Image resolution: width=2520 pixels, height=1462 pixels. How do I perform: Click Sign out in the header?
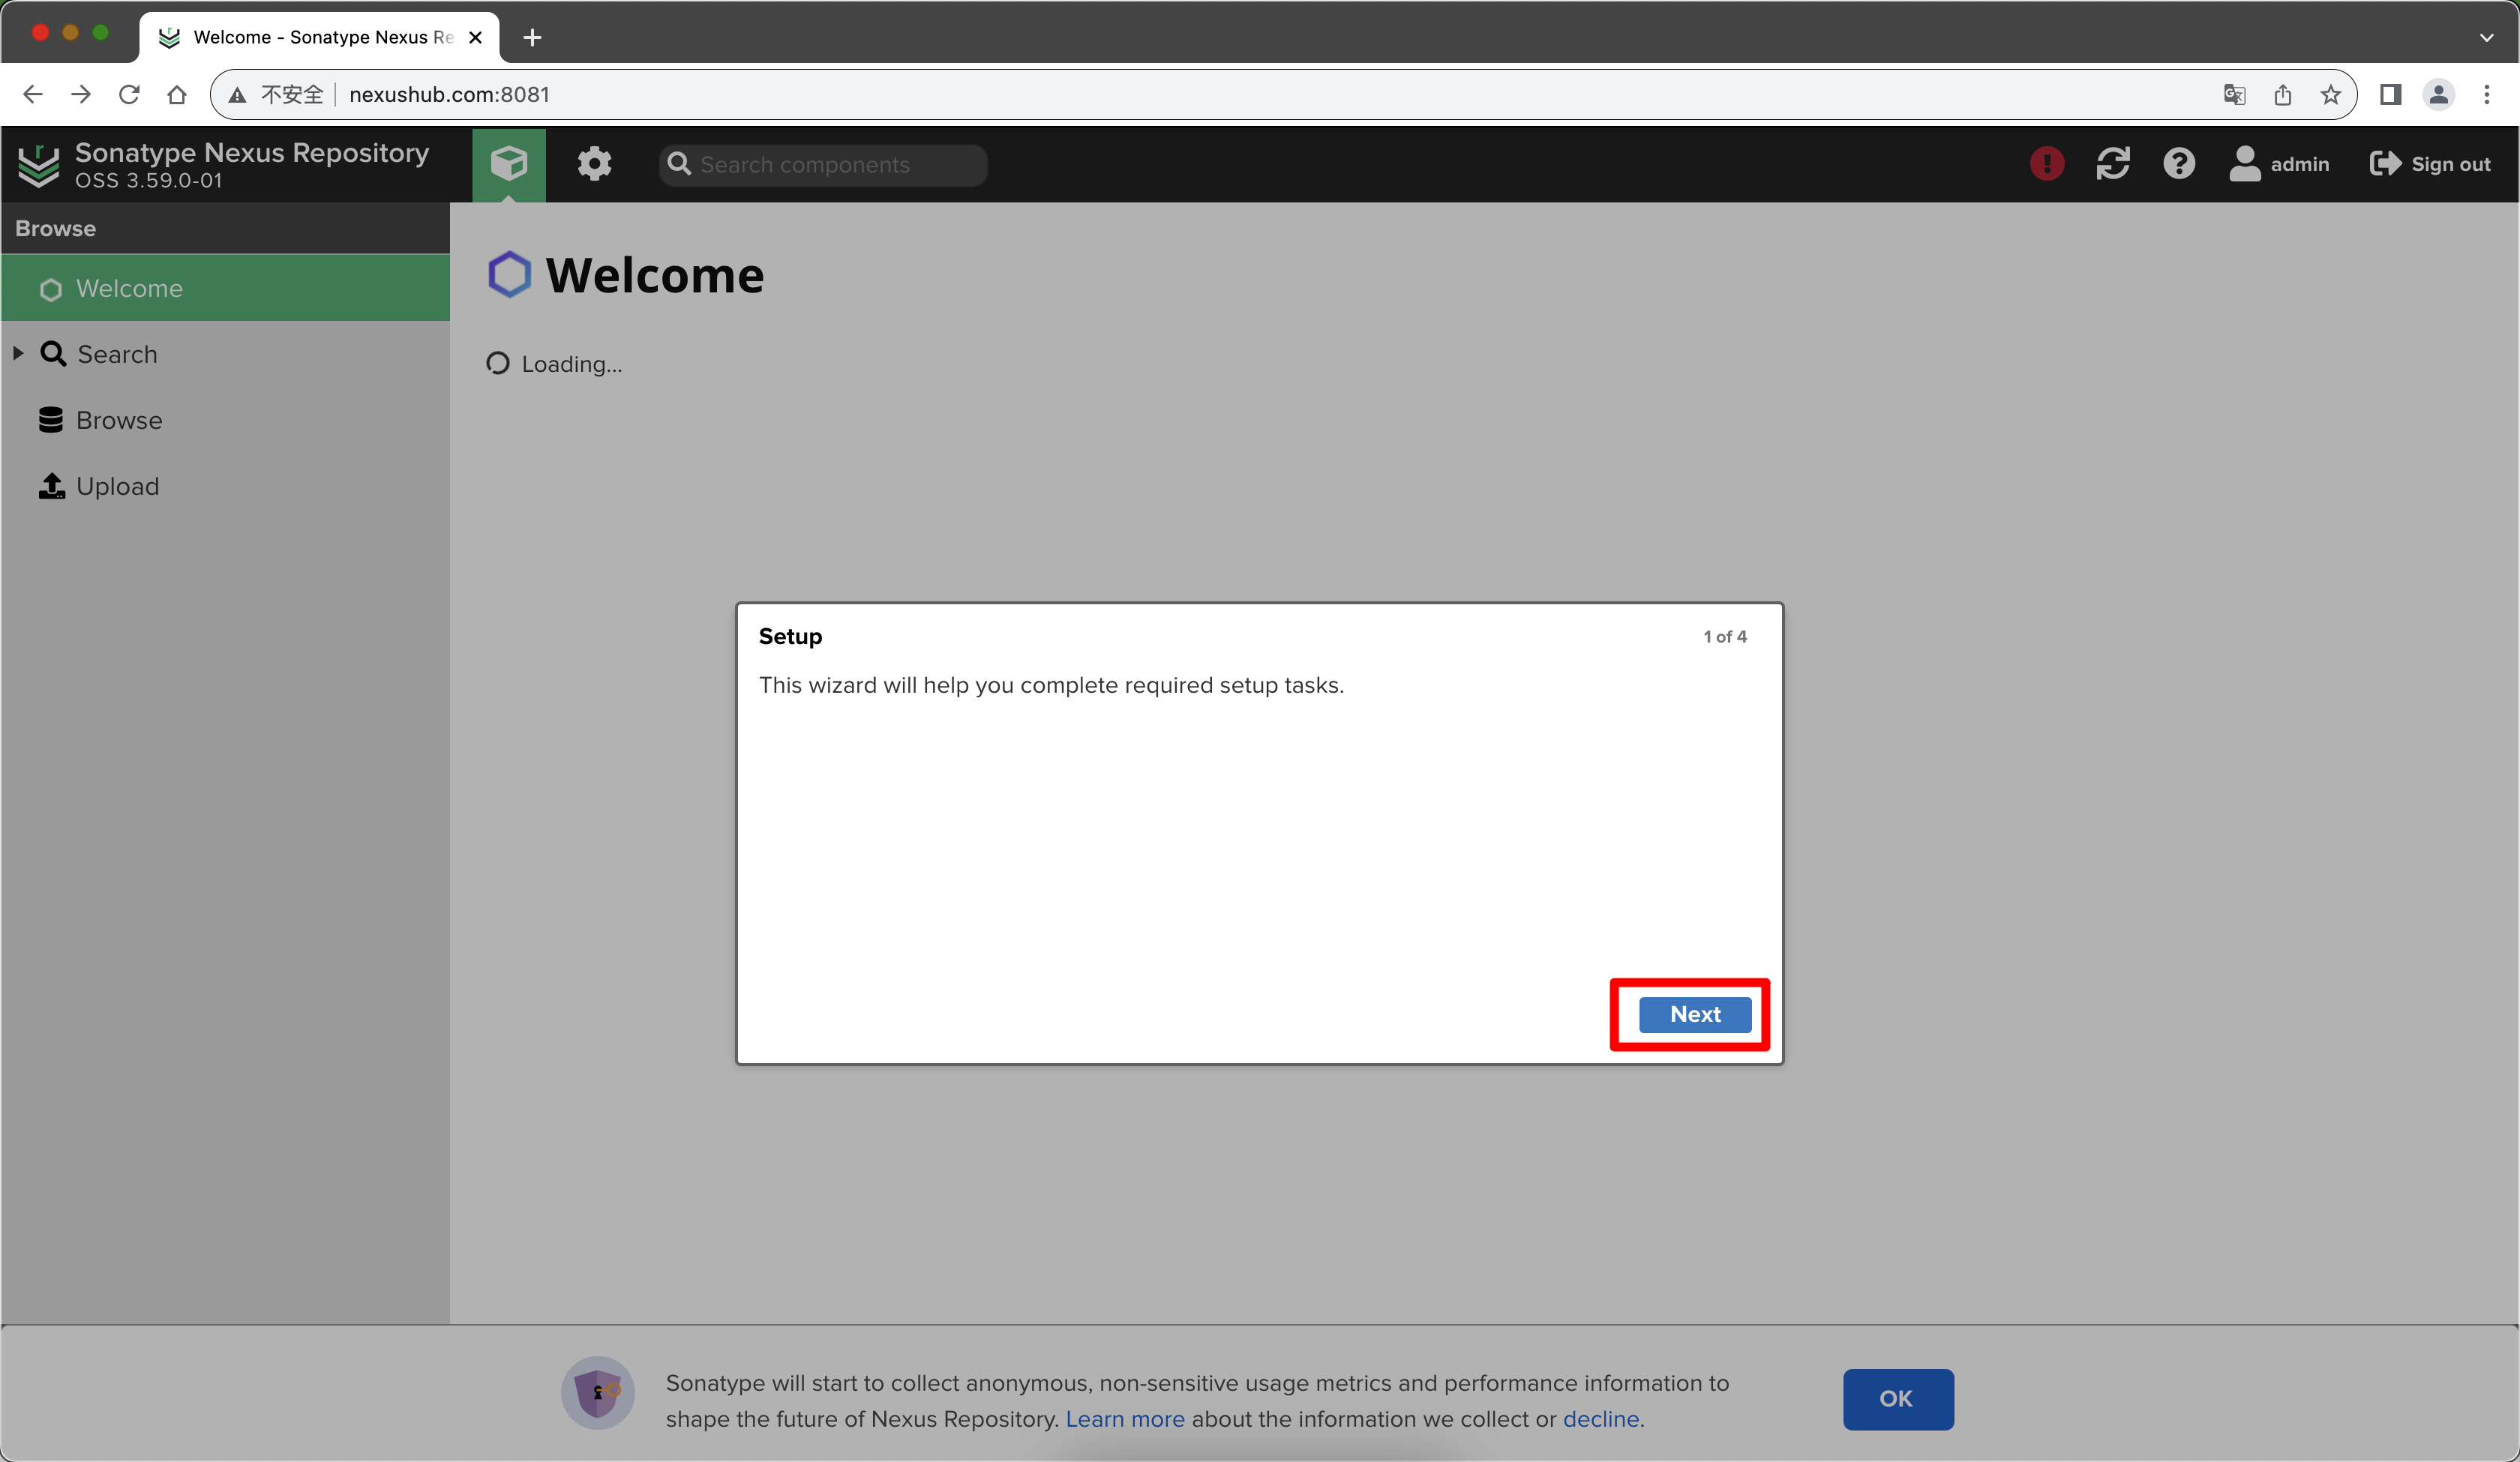2430,164
